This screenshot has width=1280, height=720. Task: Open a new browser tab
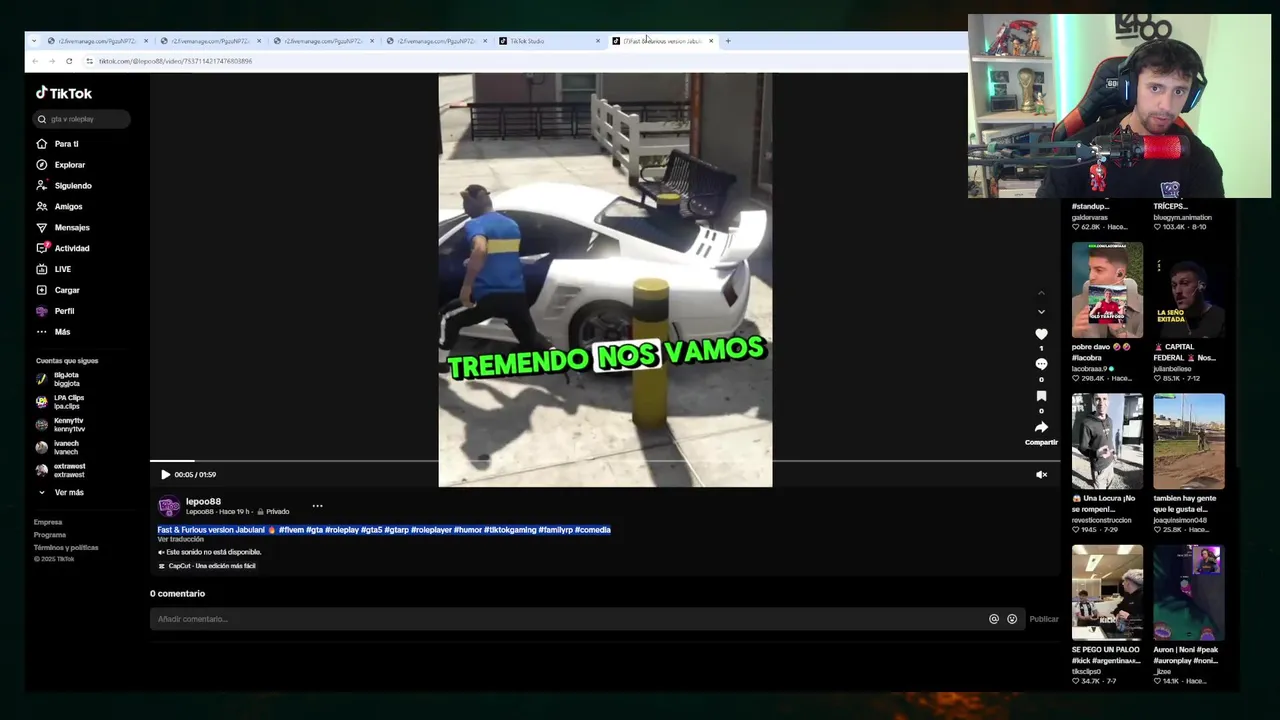click(x=728, y=41)
